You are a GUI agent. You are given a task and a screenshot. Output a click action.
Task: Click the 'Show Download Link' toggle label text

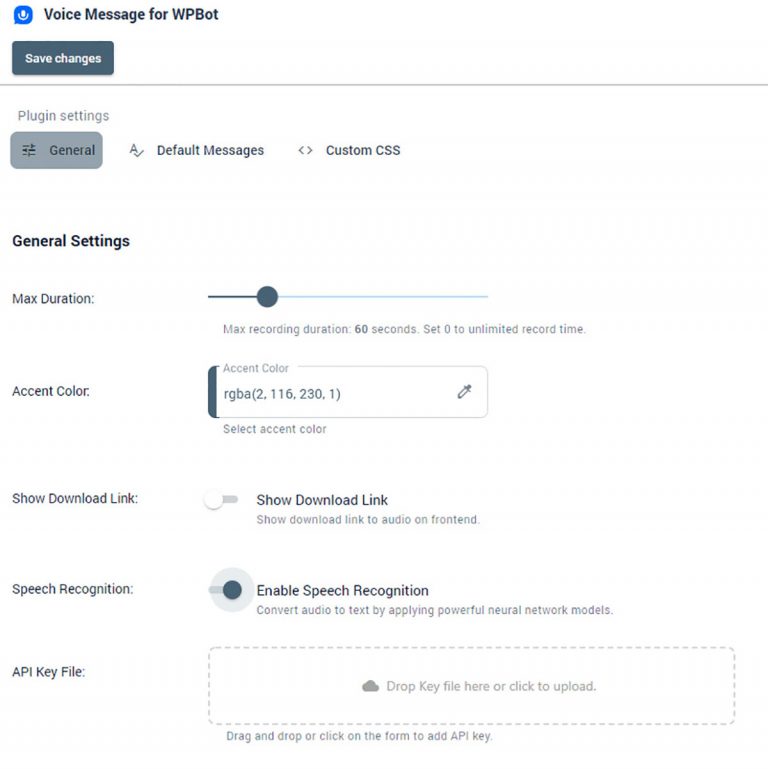pyautogui.click(x=322, y=500)
